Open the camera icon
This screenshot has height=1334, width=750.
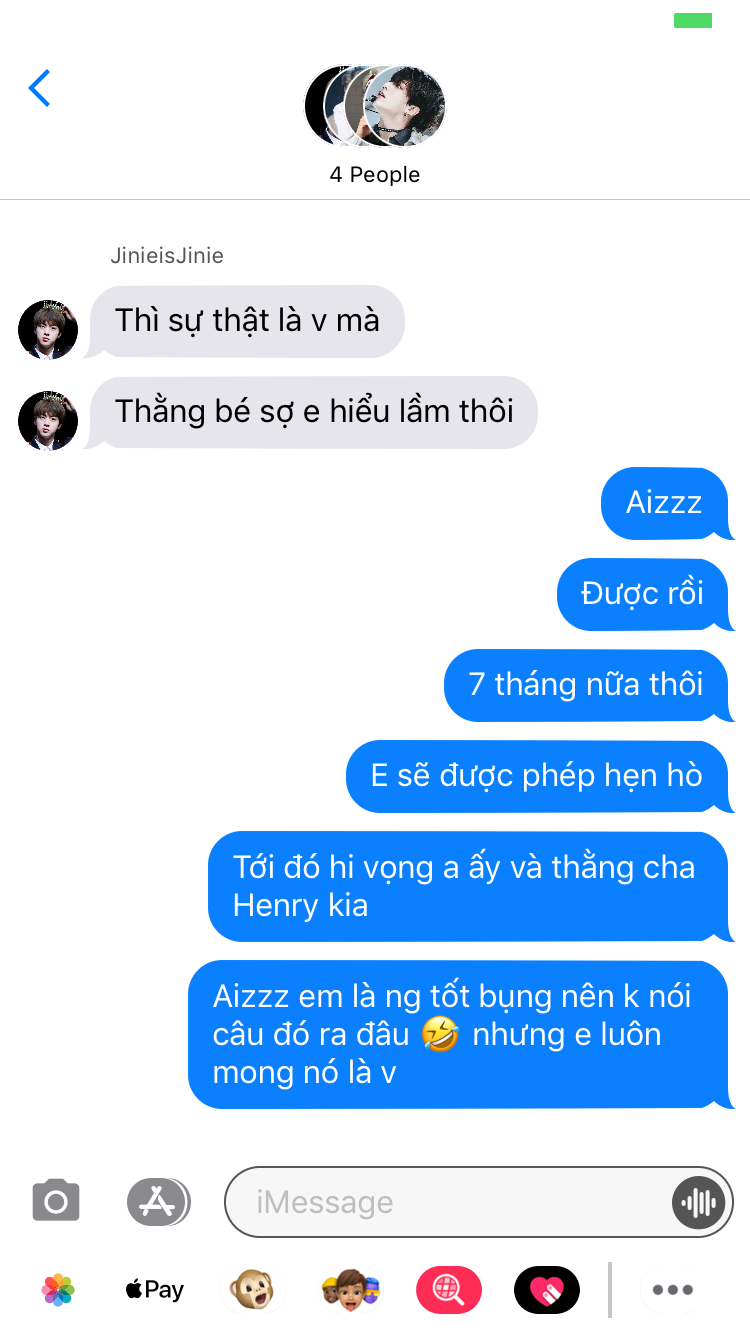(56, 1201)
